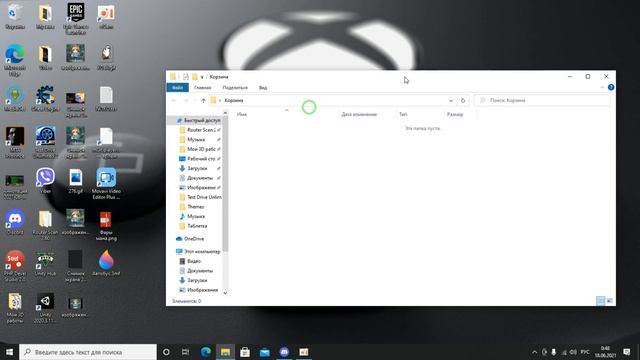Image resolution: width=640 pixels, height=360 pixels.
Task: Sort by the Имя column header
Action: 286,114
